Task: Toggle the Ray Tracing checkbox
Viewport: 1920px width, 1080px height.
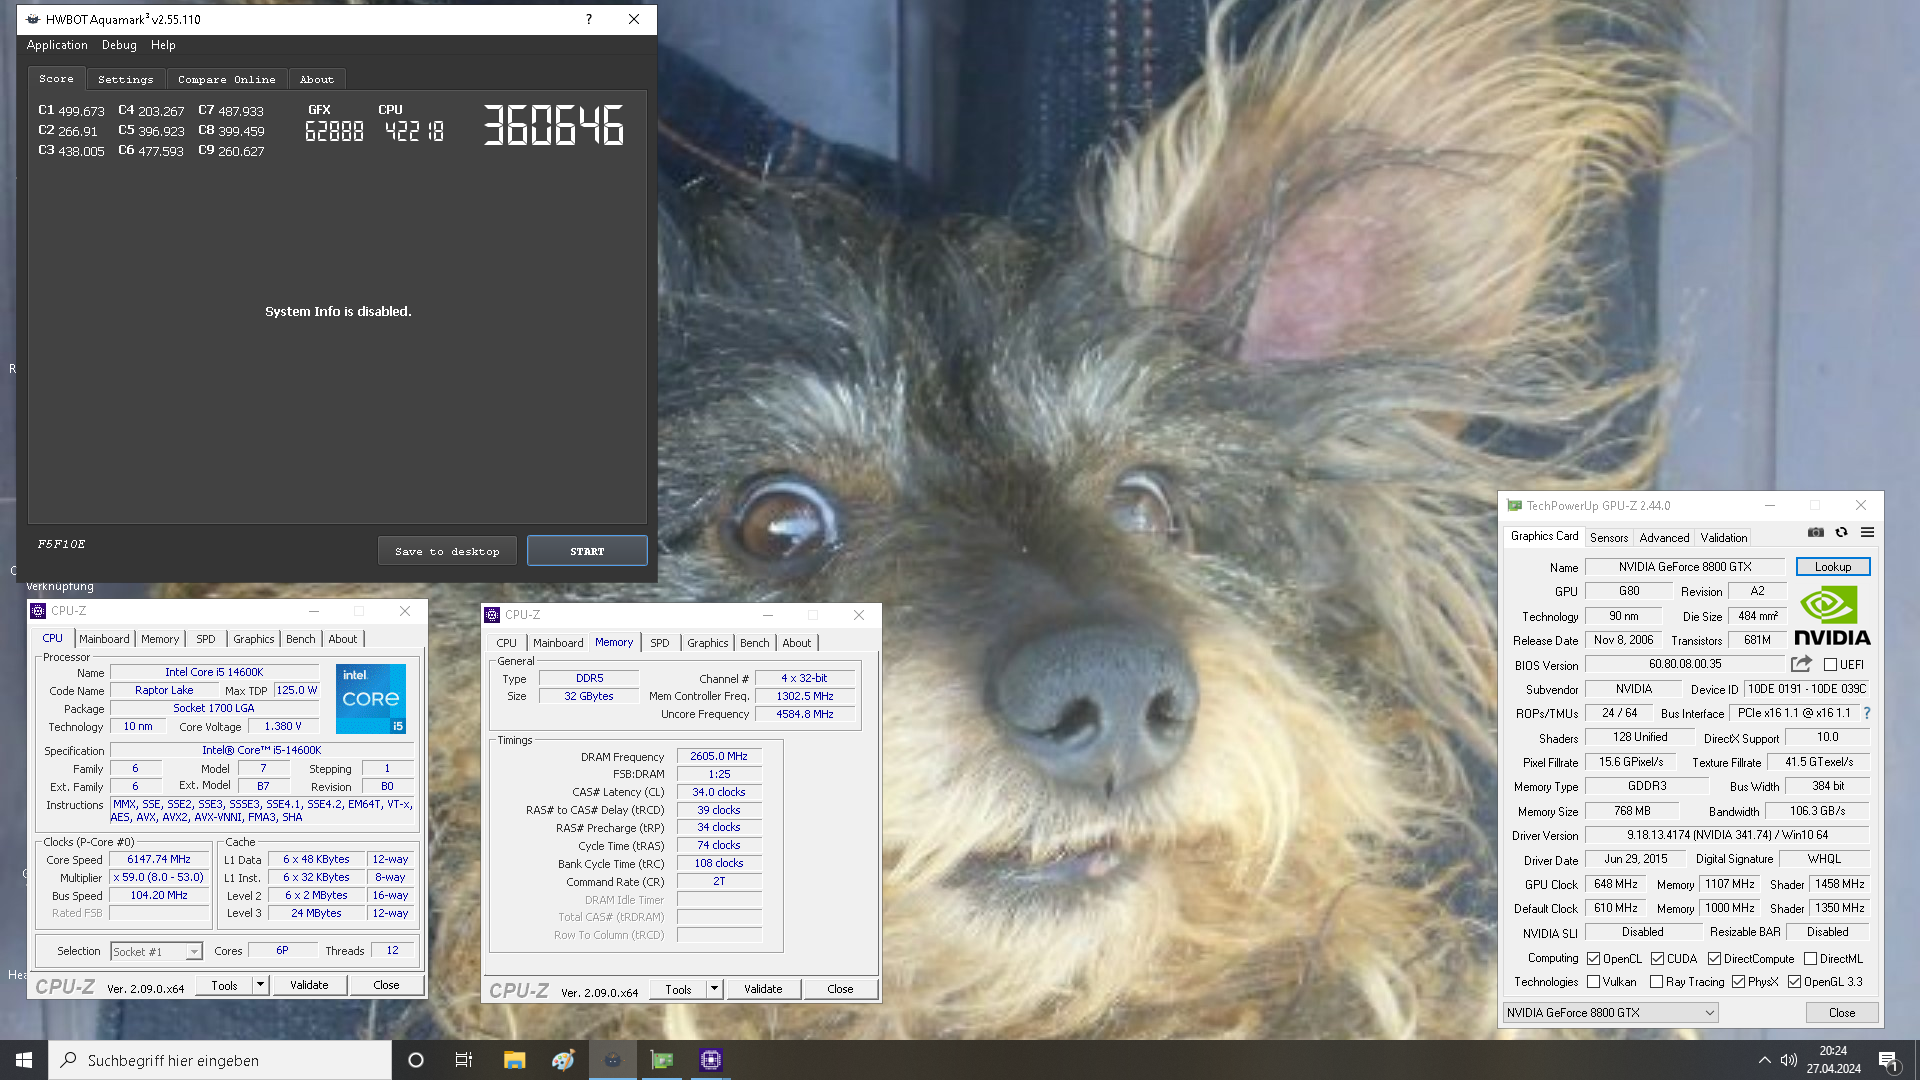Action: coord(1656,982)
